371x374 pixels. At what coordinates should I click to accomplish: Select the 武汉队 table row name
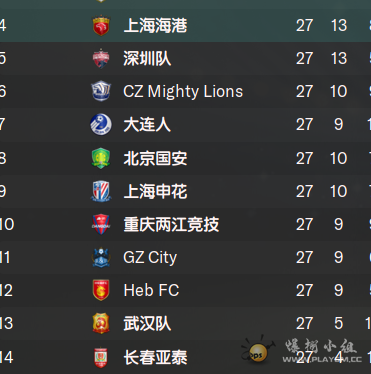pyautogui.click(x=147, y=324)
